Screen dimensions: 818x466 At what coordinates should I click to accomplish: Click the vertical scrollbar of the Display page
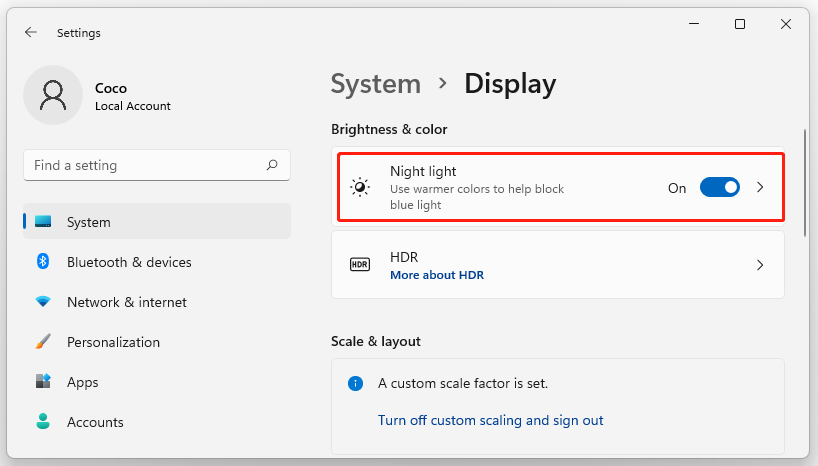(805, 183)
